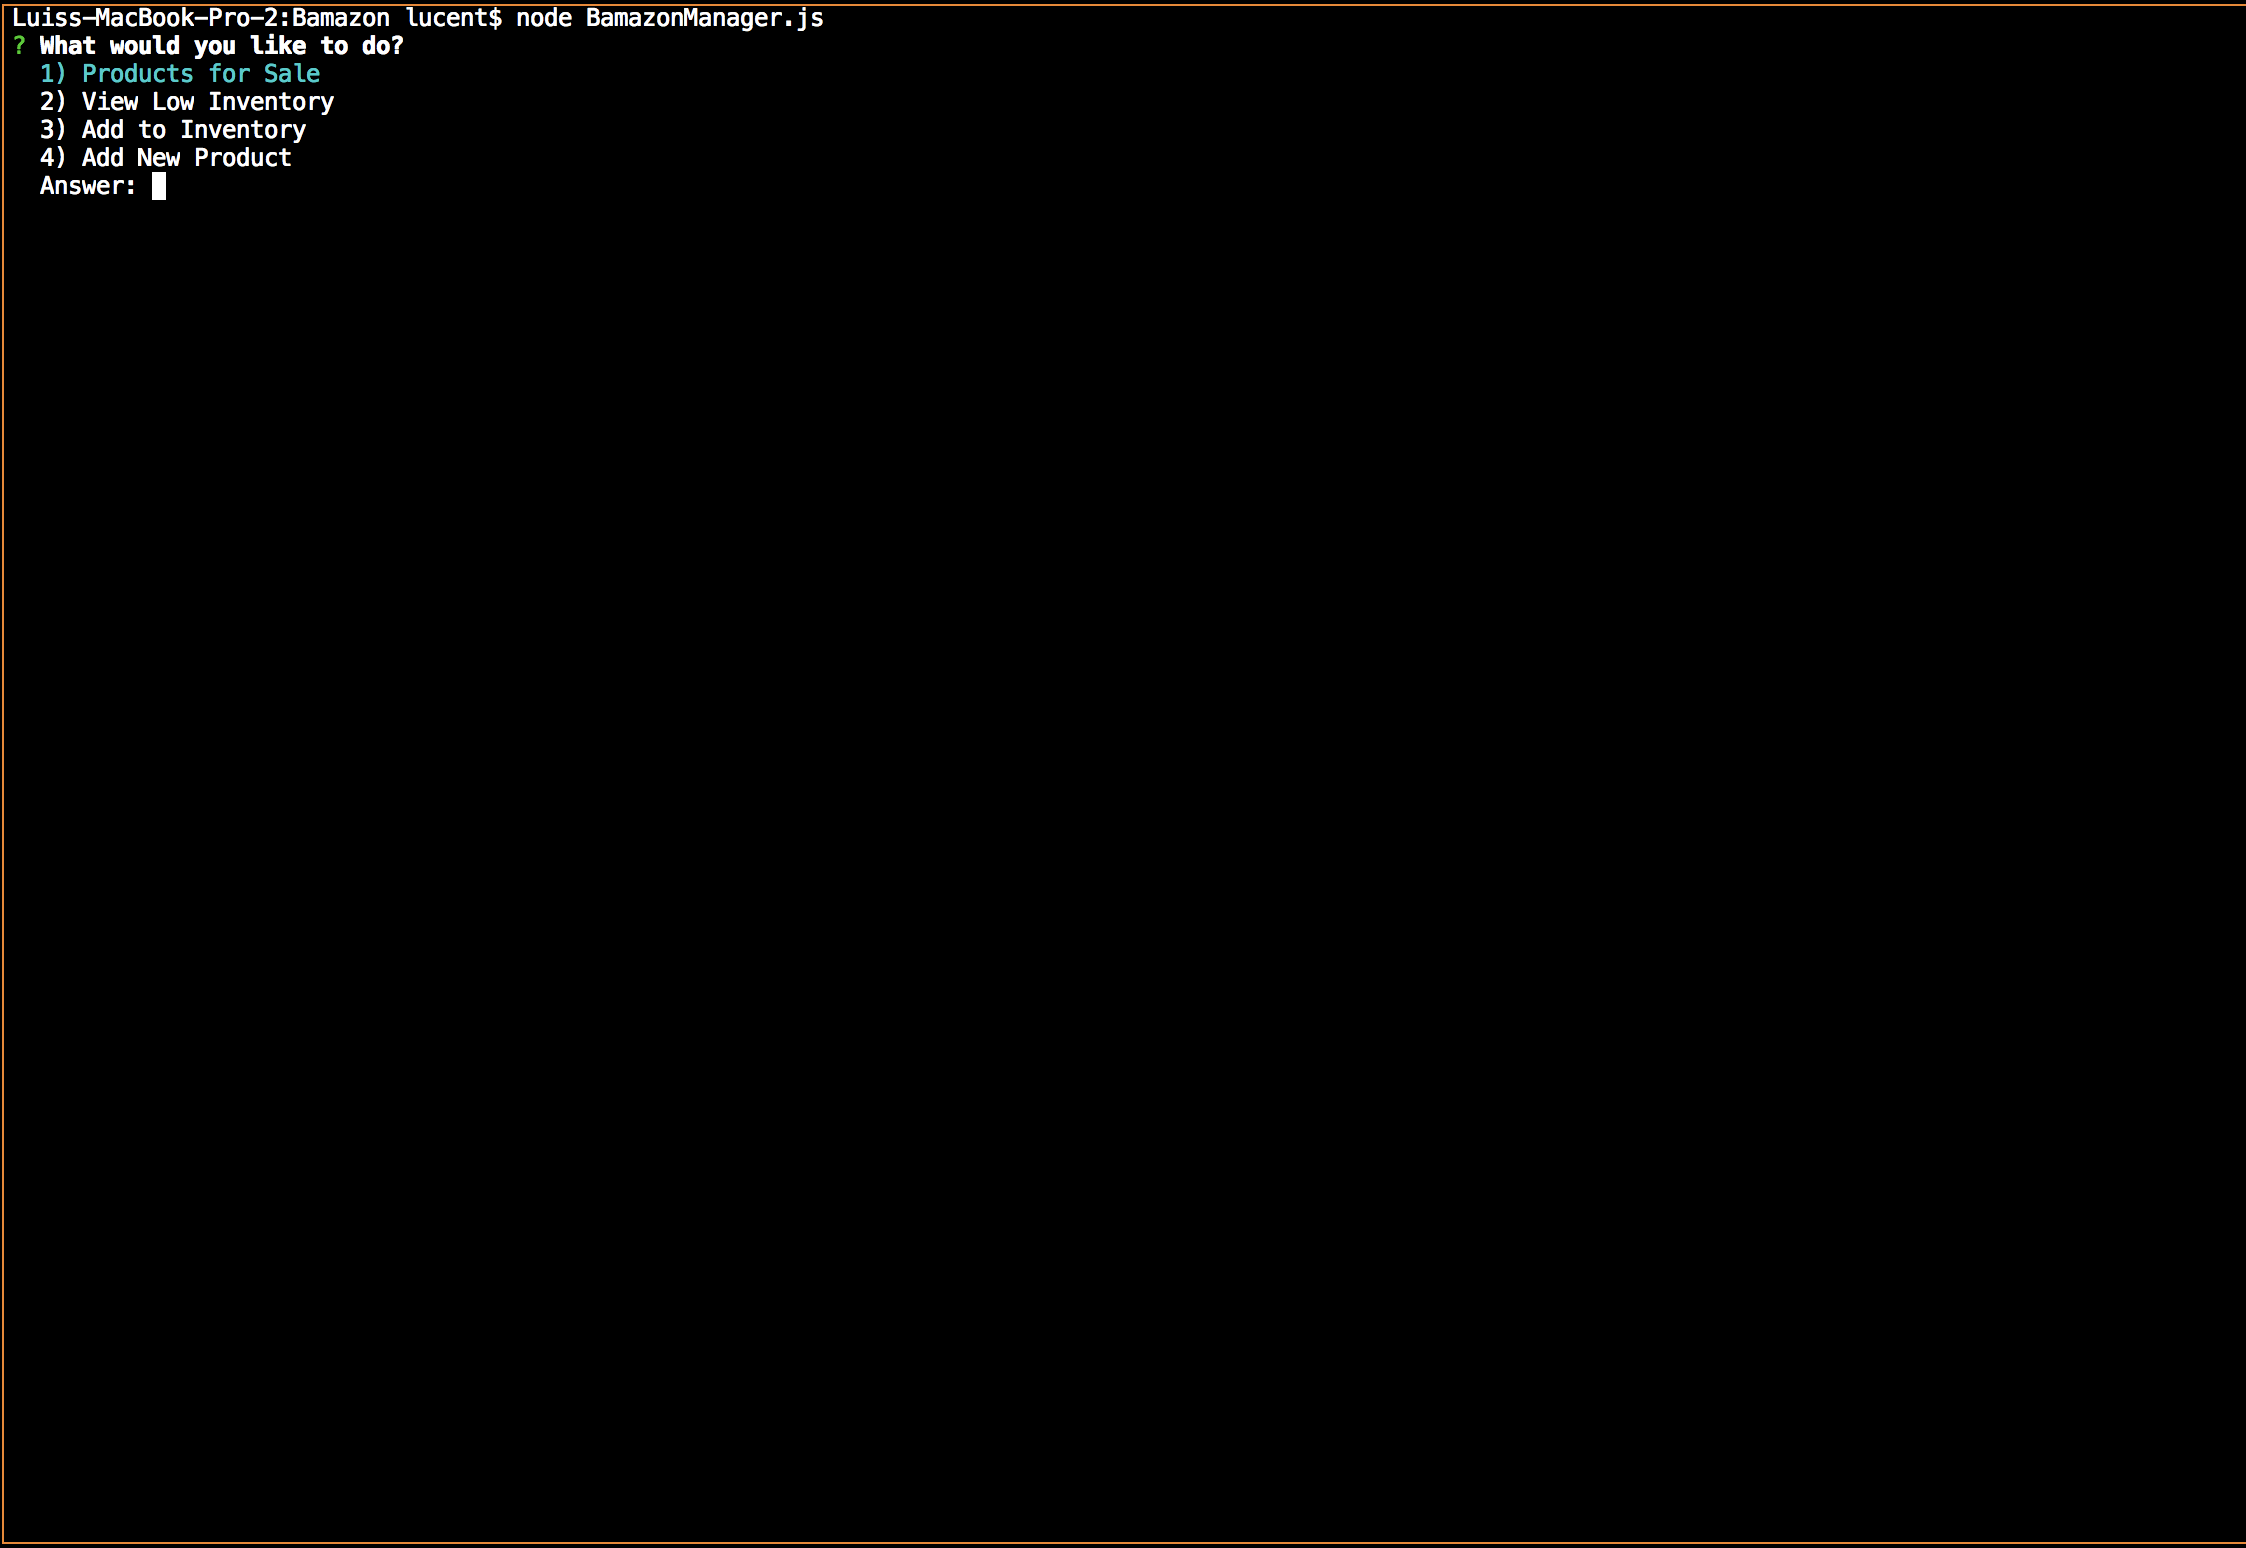Click the BamazonManager.js filename in the command

point(704,18)
